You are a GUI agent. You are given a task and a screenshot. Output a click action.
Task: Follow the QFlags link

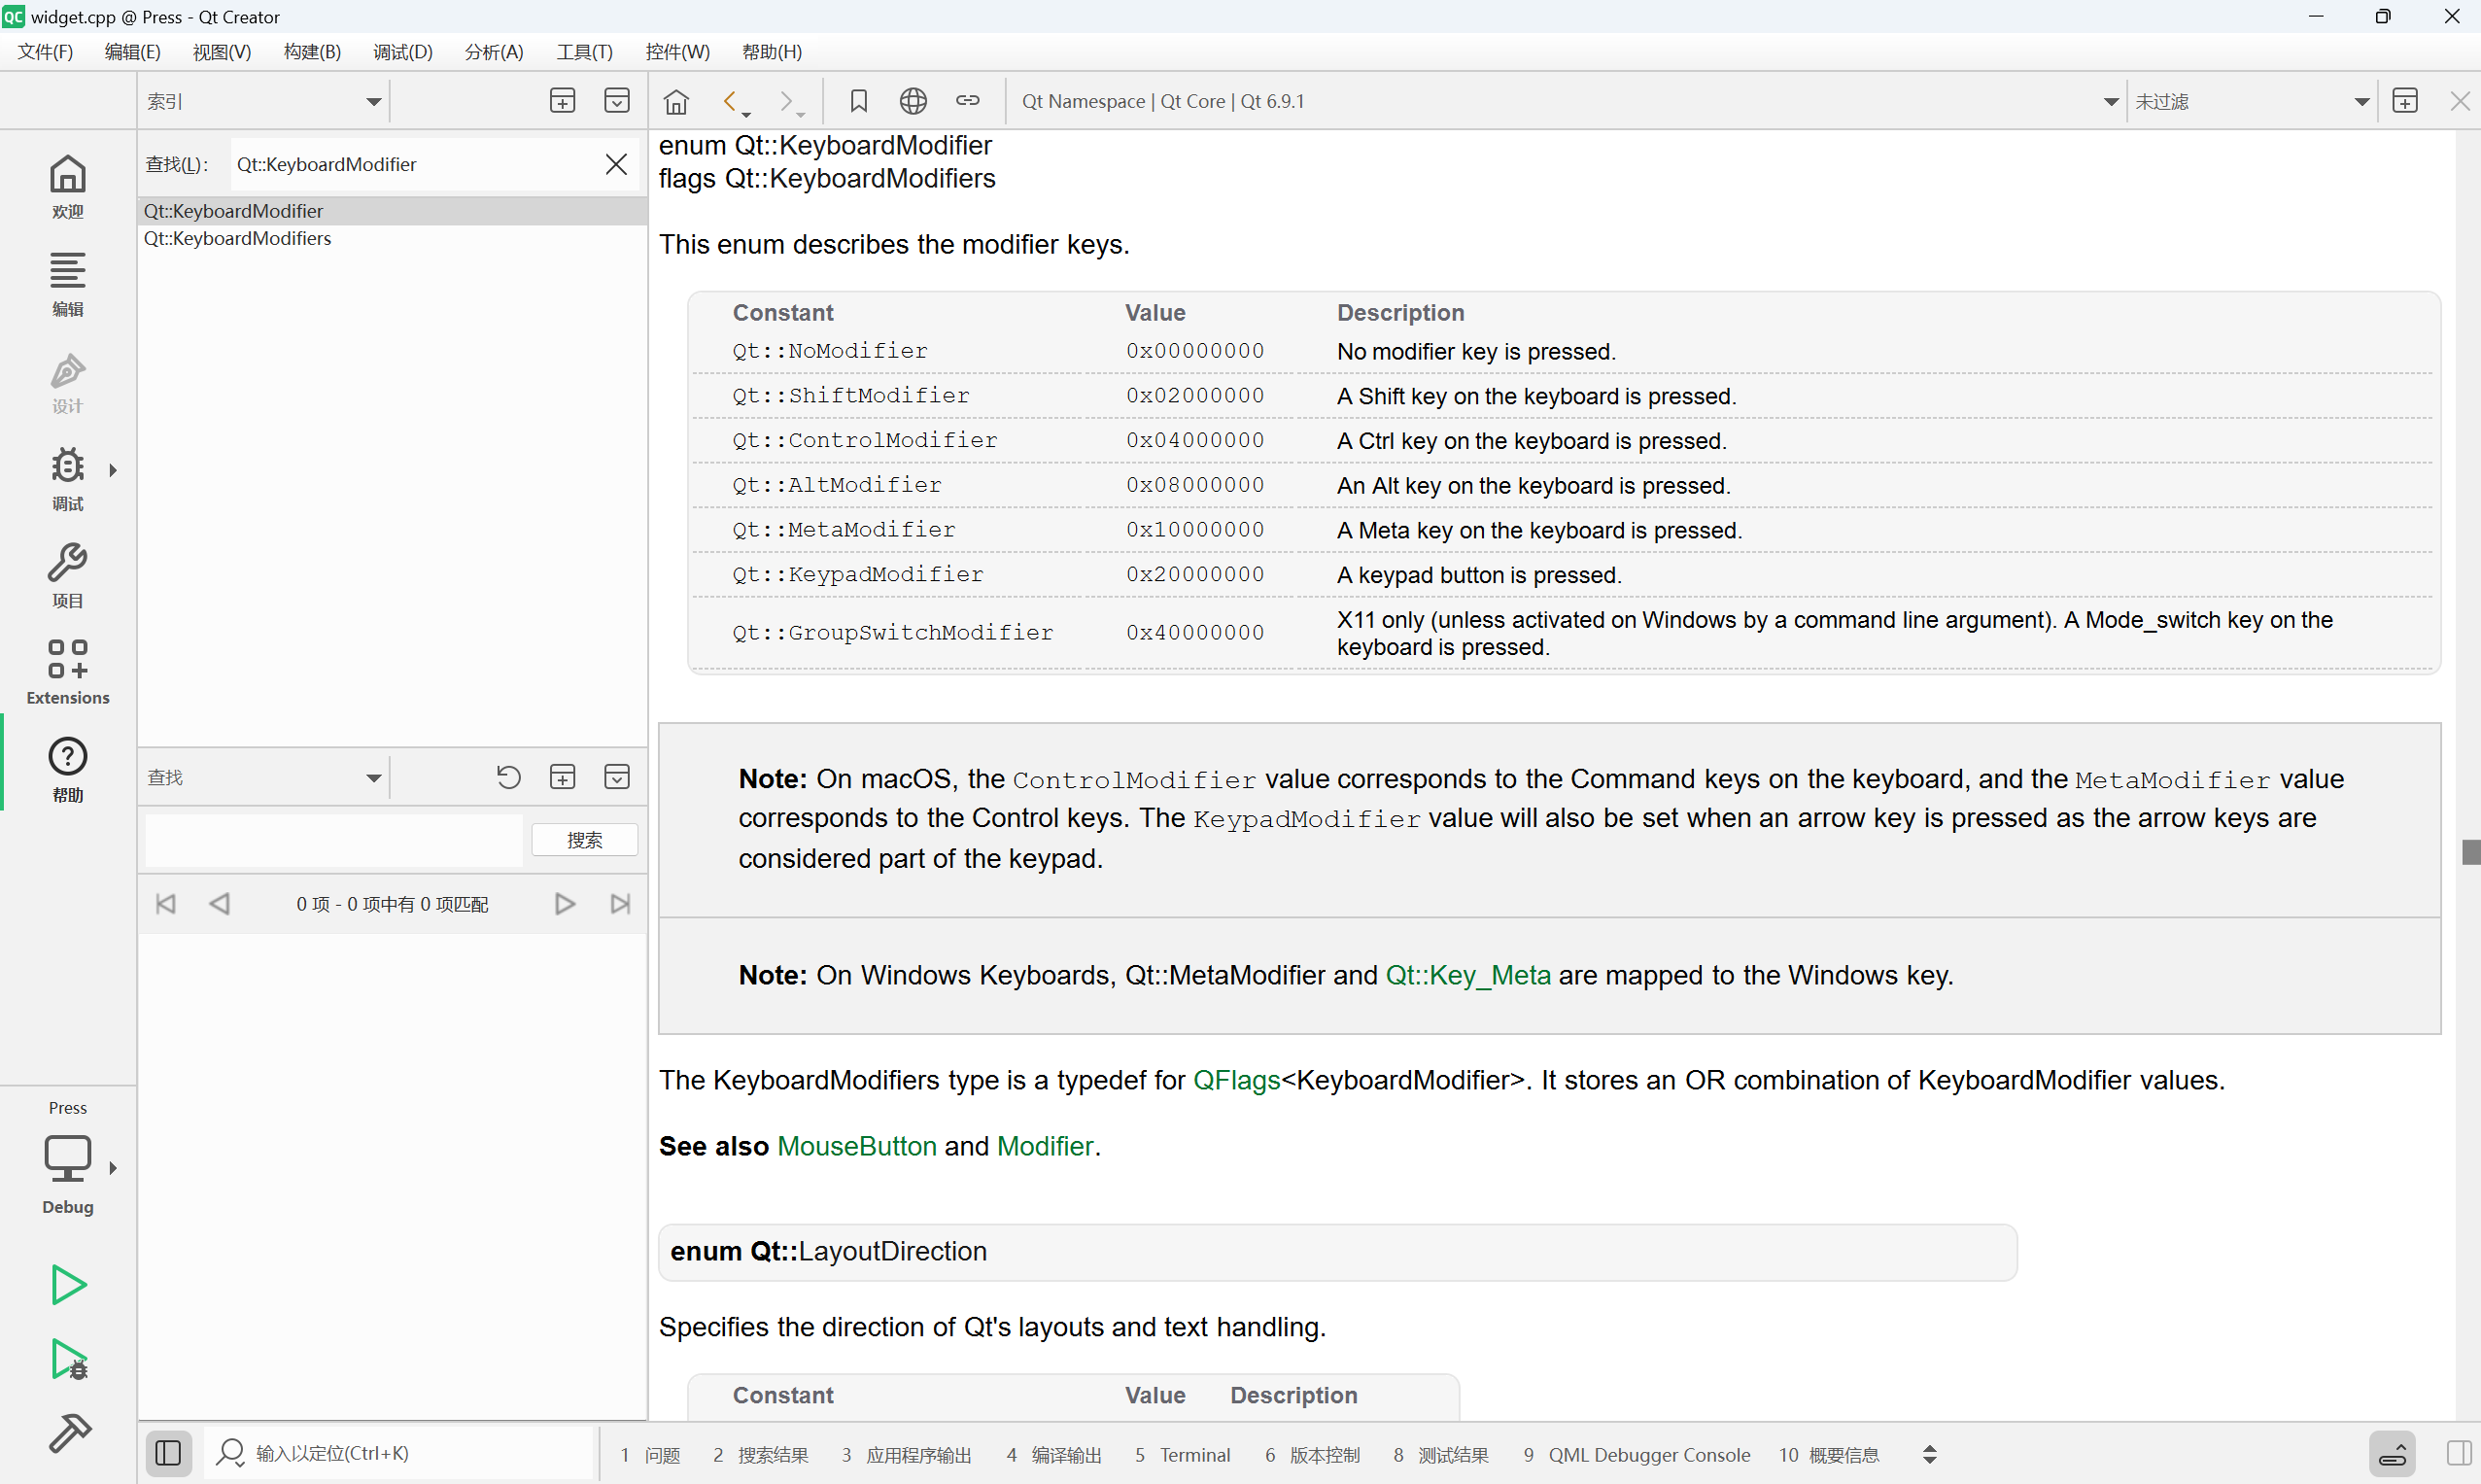coord(1236,1080)
